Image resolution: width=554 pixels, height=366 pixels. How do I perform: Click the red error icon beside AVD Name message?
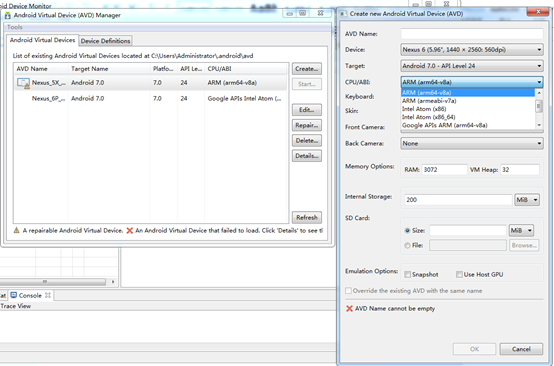point(349,308)
